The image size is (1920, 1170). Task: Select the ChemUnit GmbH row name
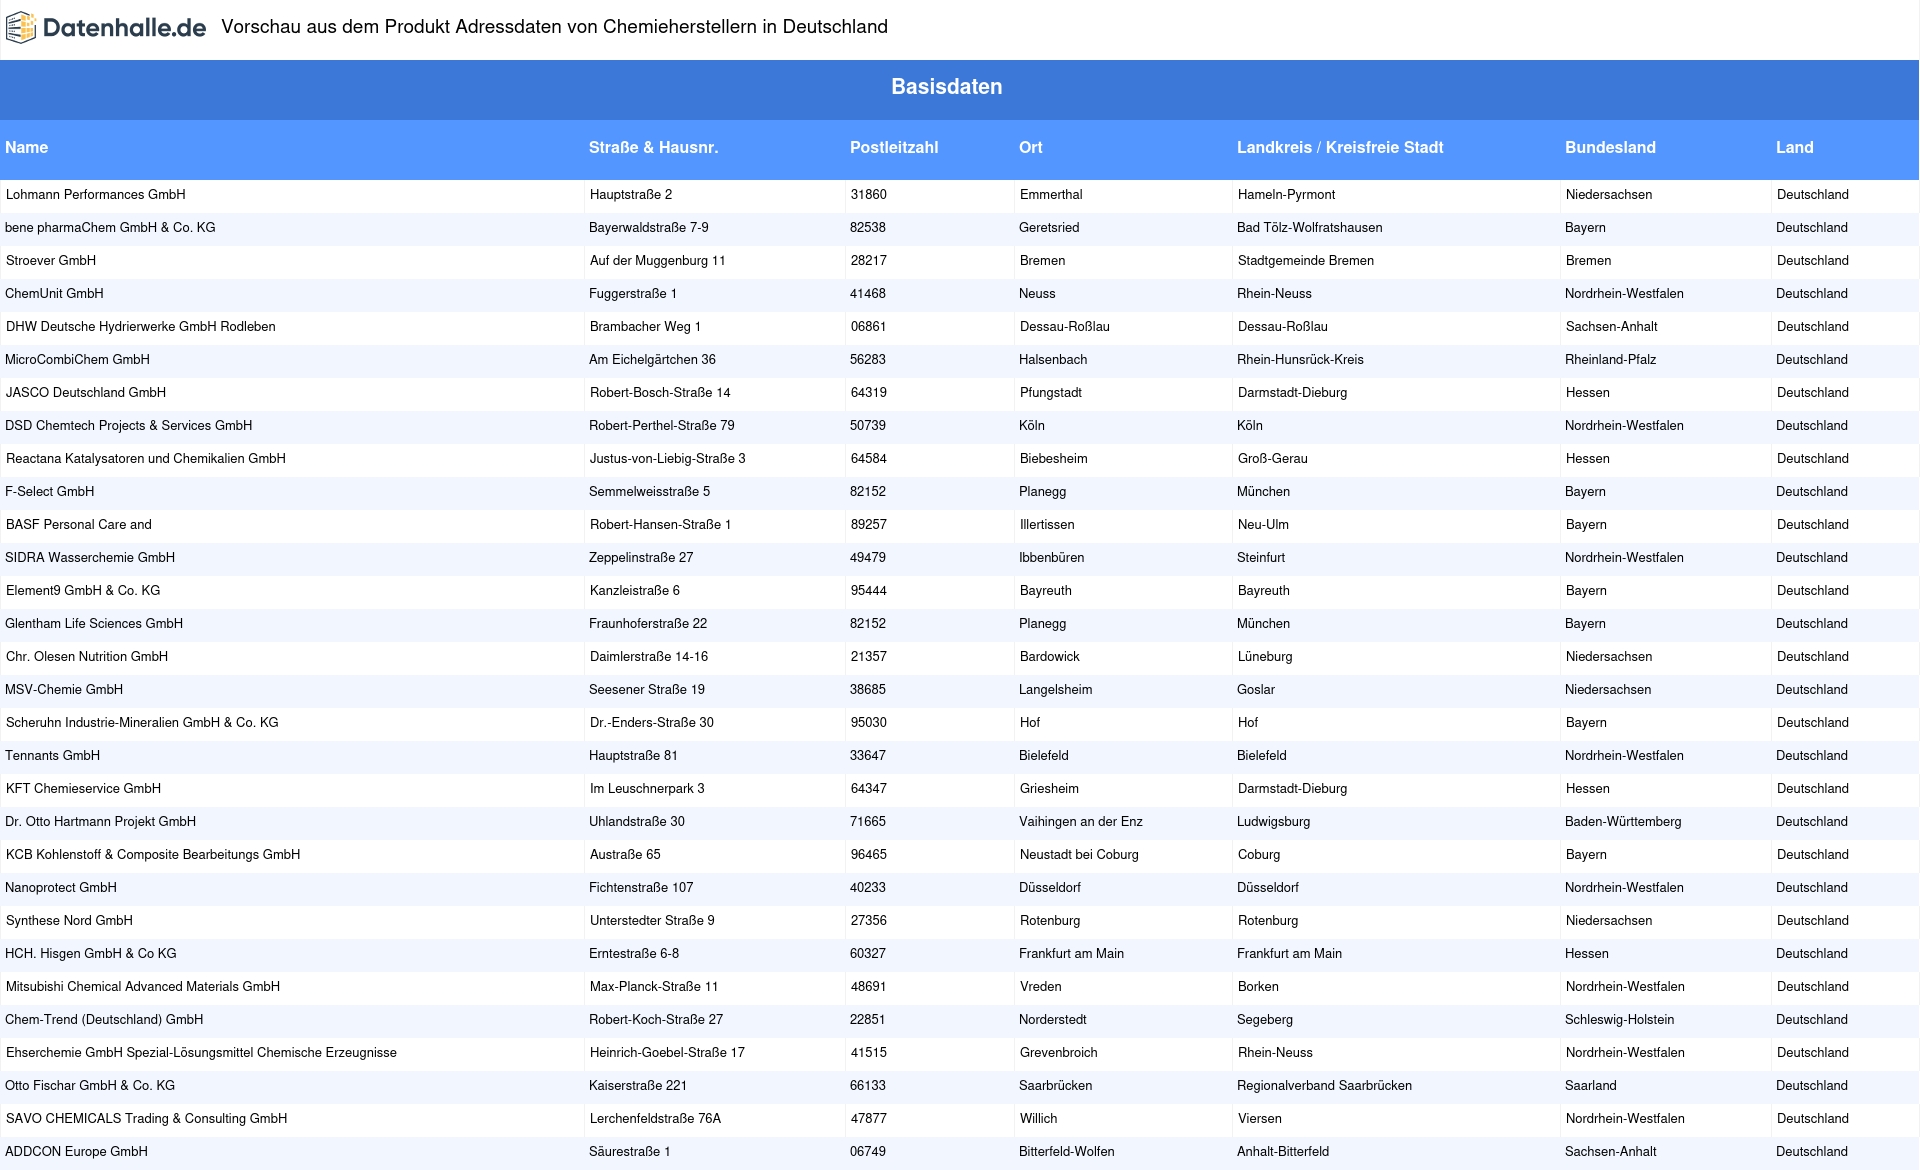point(54,294)
